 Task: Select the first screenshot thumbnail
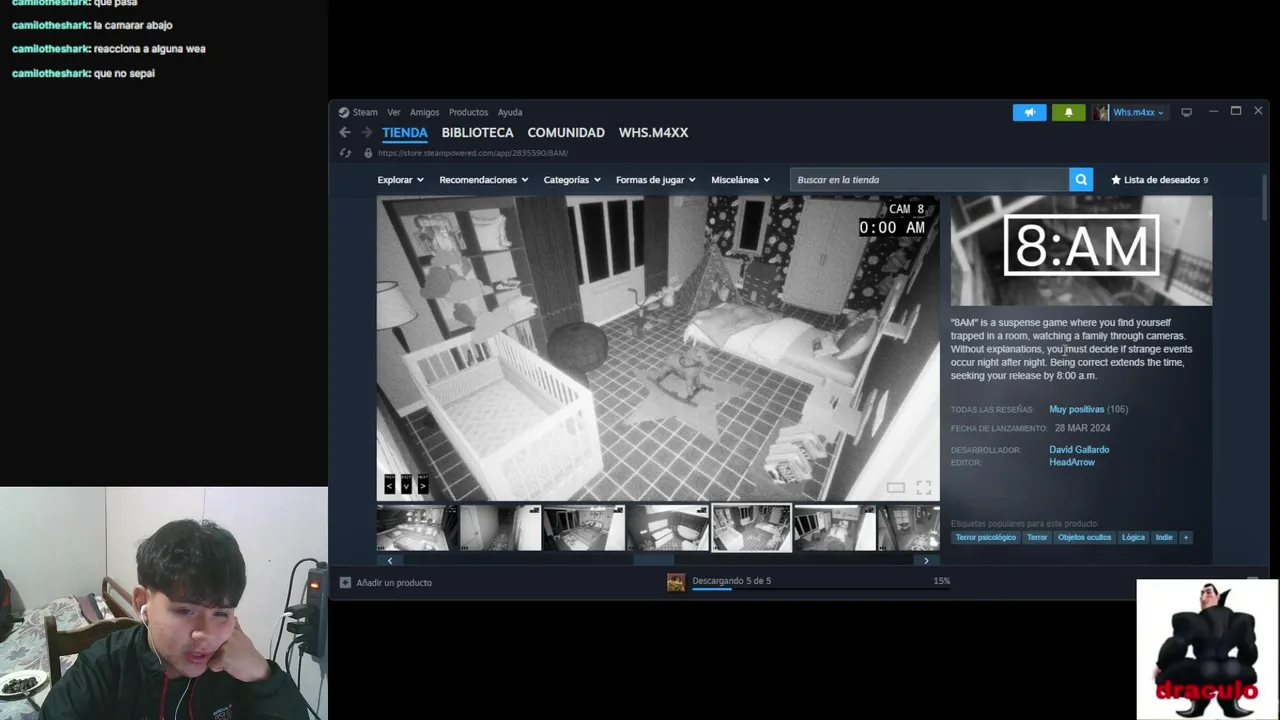point(417,528)
